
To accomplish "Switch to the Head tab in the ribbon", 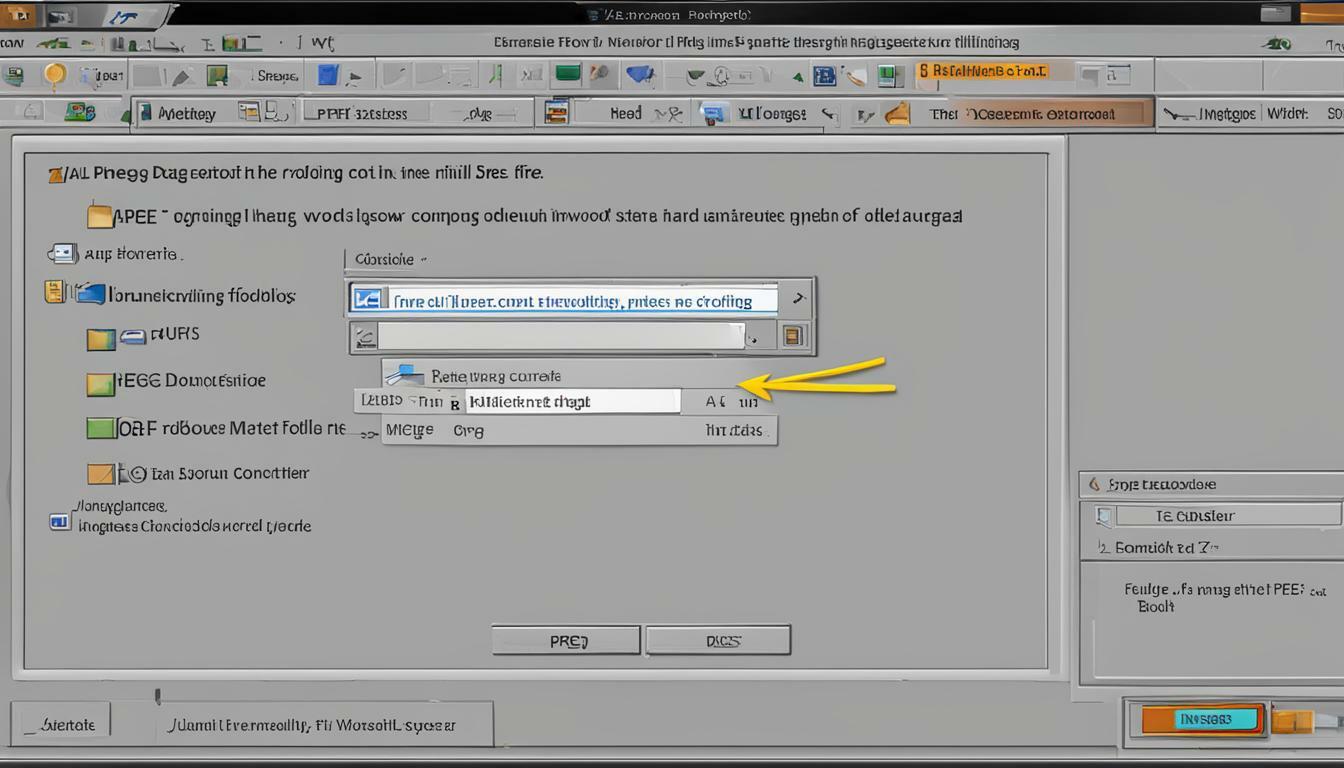I will point(625,113).
